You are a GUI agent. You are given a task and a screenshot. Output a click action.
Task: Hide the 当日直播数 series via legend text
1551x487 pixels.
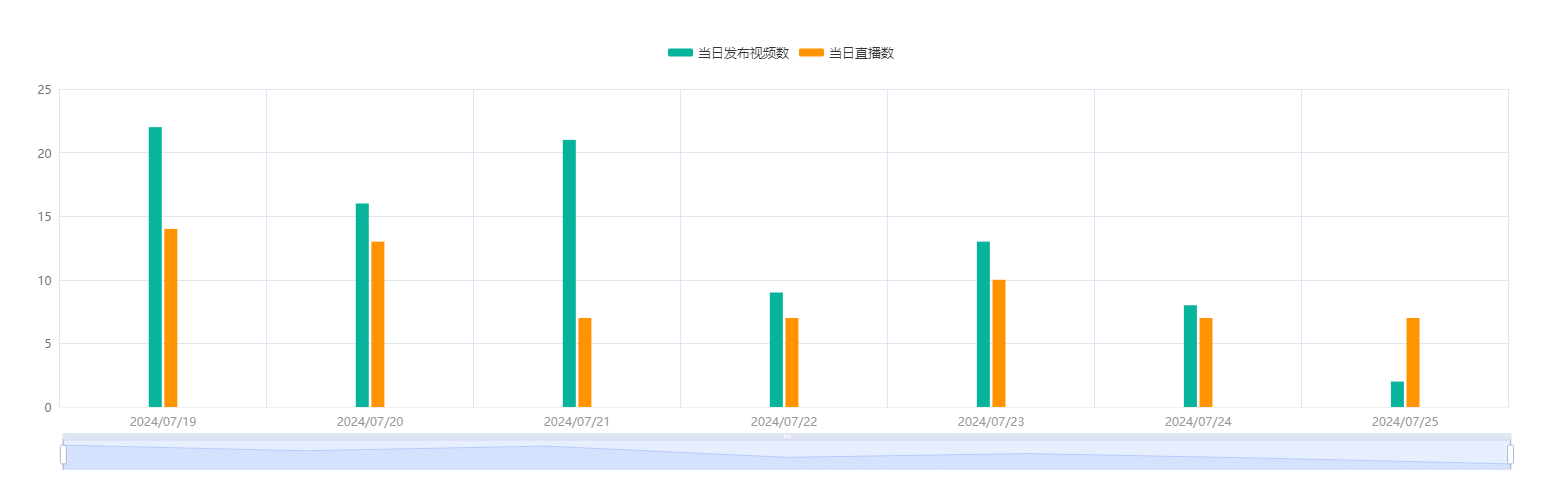pyautogui.click(x=861, y=53)
